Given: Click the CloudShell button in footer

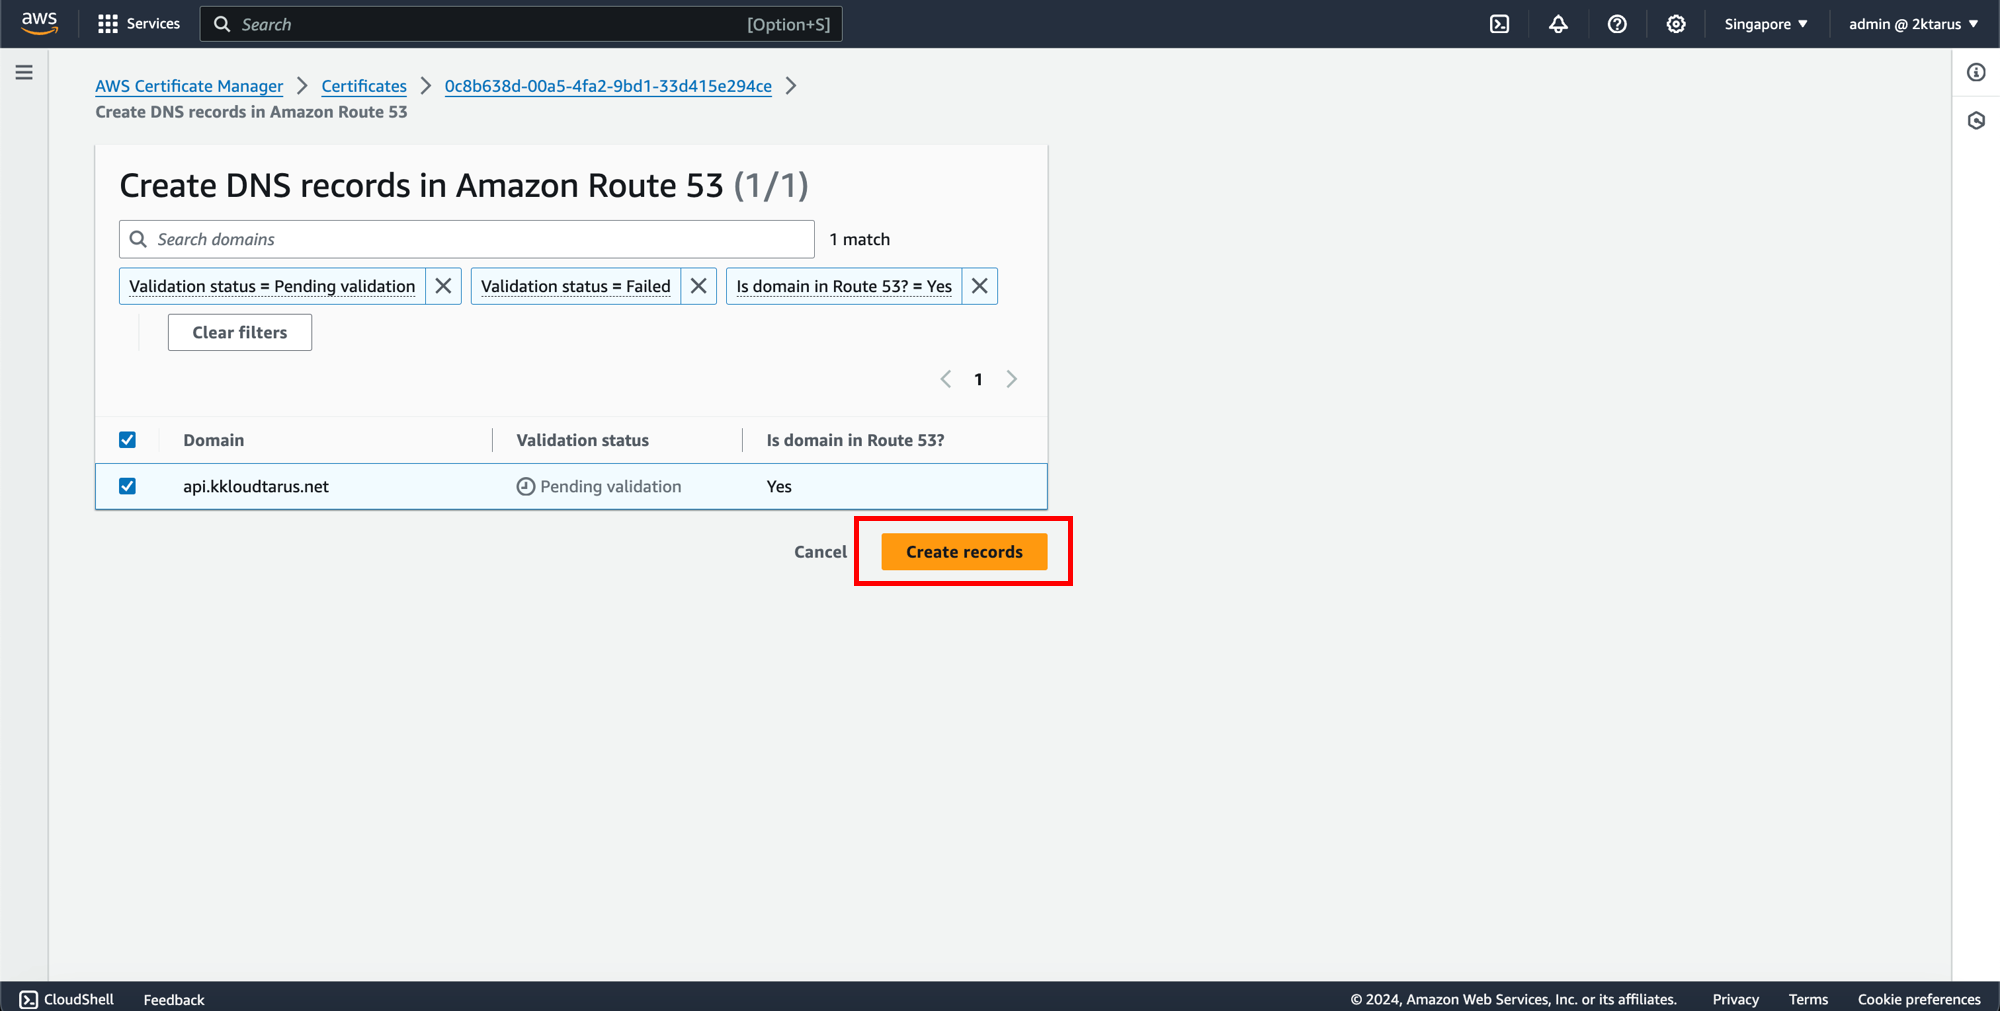Looking at the screenshot, I should pyautogui.click(x=67, y=999).
